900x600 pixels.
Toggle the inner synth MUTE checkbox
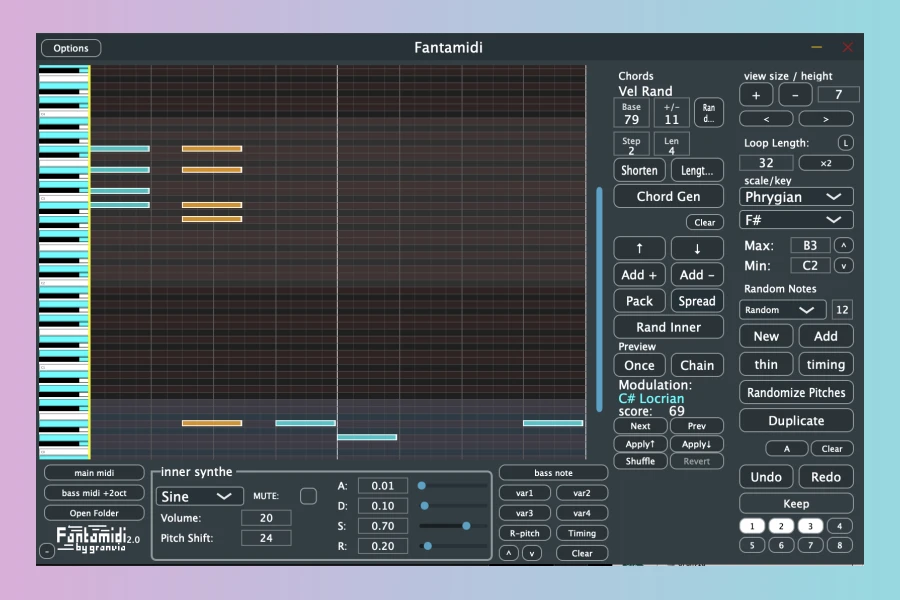(x=308, y=496)
